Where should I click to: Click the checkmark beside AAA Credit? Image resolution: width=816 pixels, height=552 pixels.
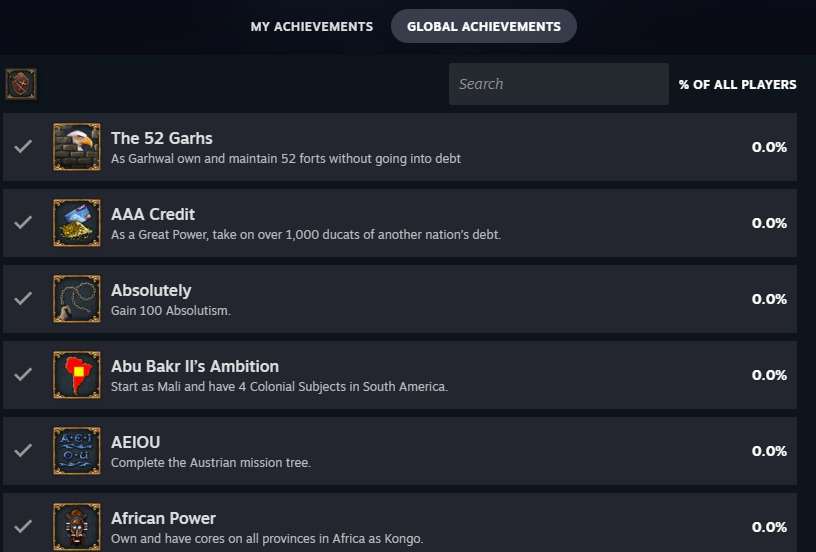click(23, 222)
